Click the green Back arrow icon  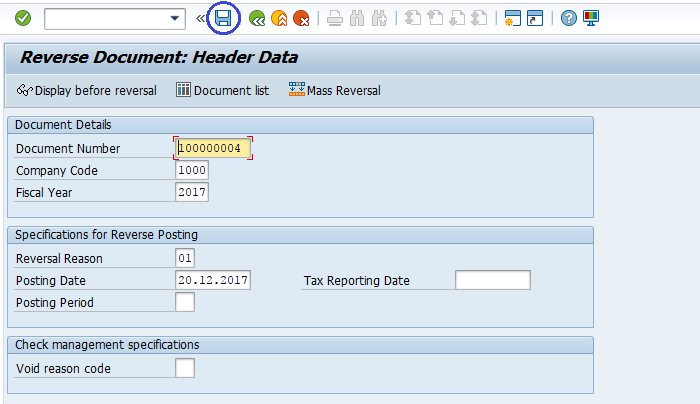(x=257, y=18)
